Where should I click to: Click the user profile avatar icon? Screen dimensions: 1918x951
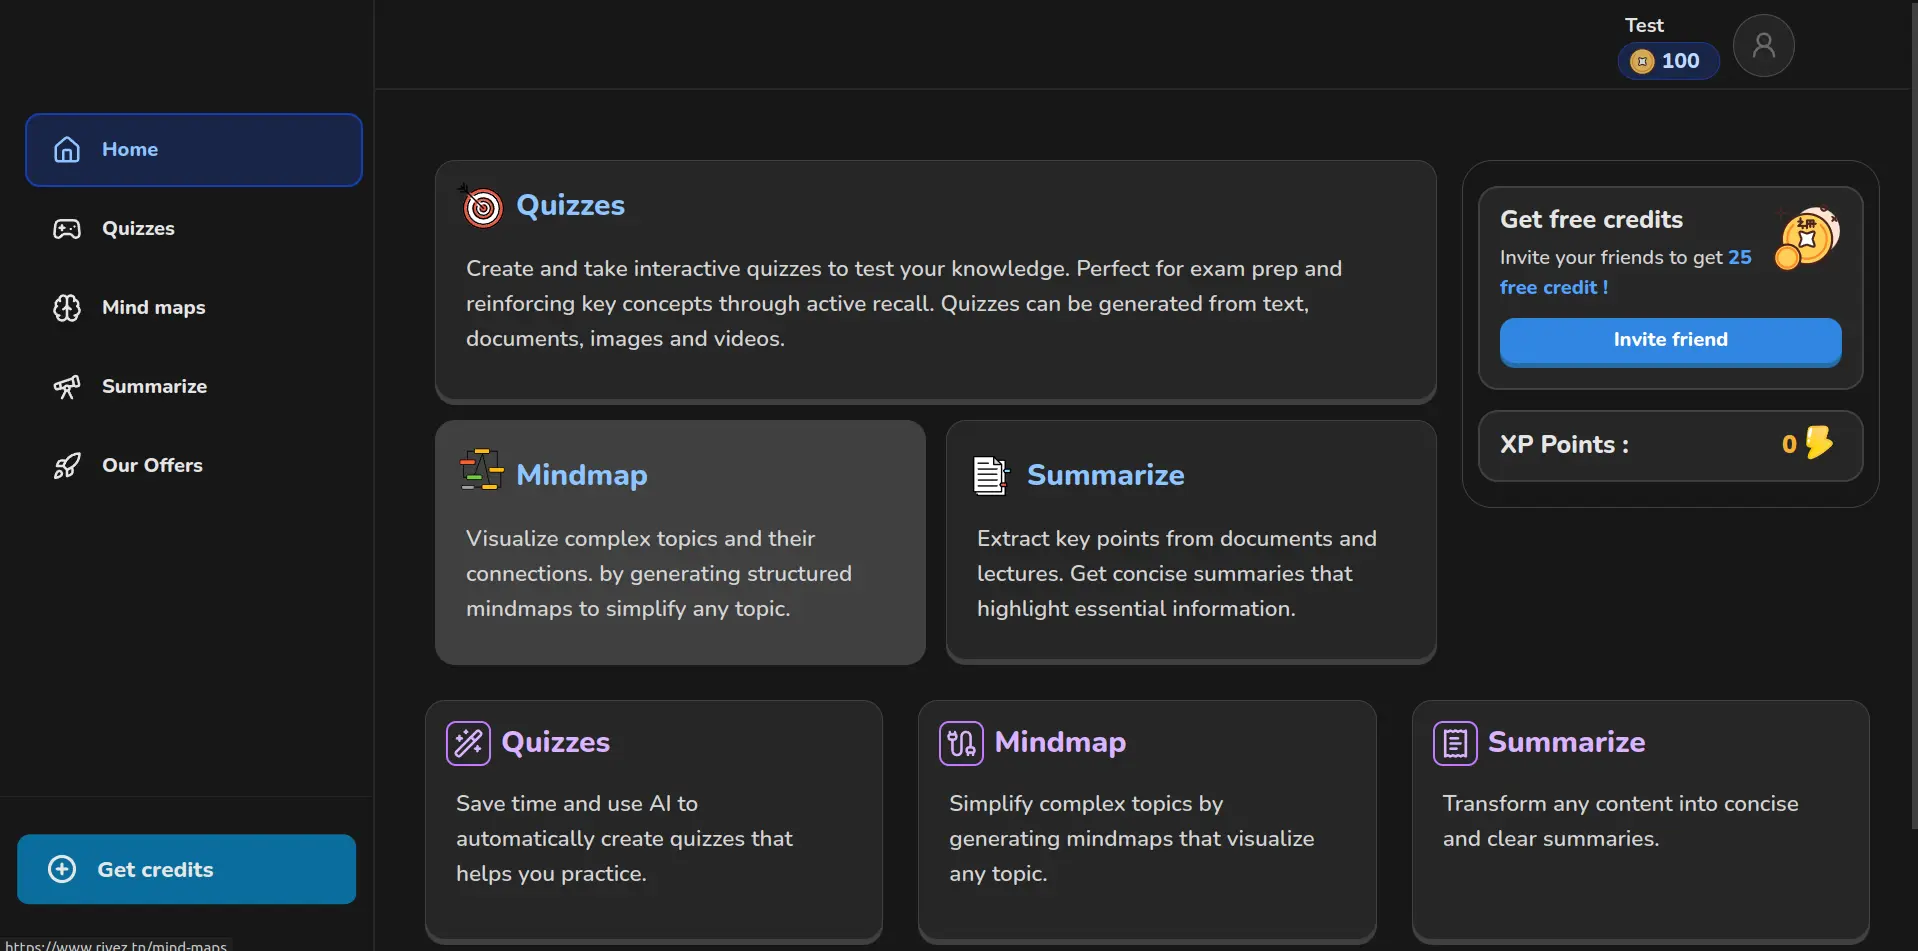(1763, 46)
